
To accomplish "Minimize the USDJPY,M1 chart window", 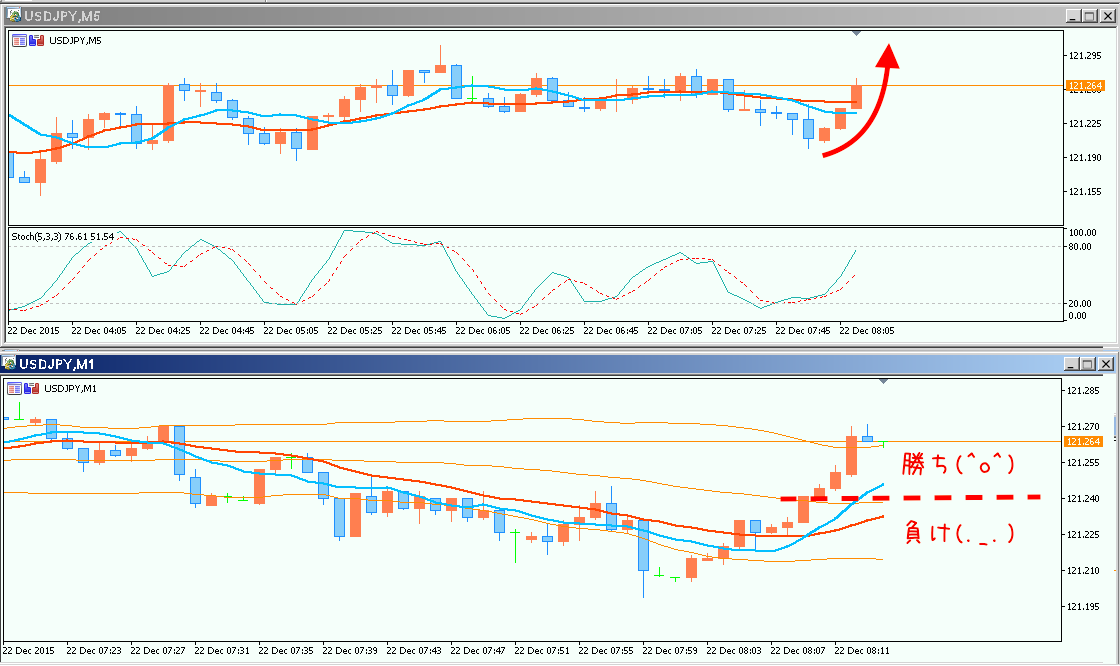I will click(x=1073, y=364).
